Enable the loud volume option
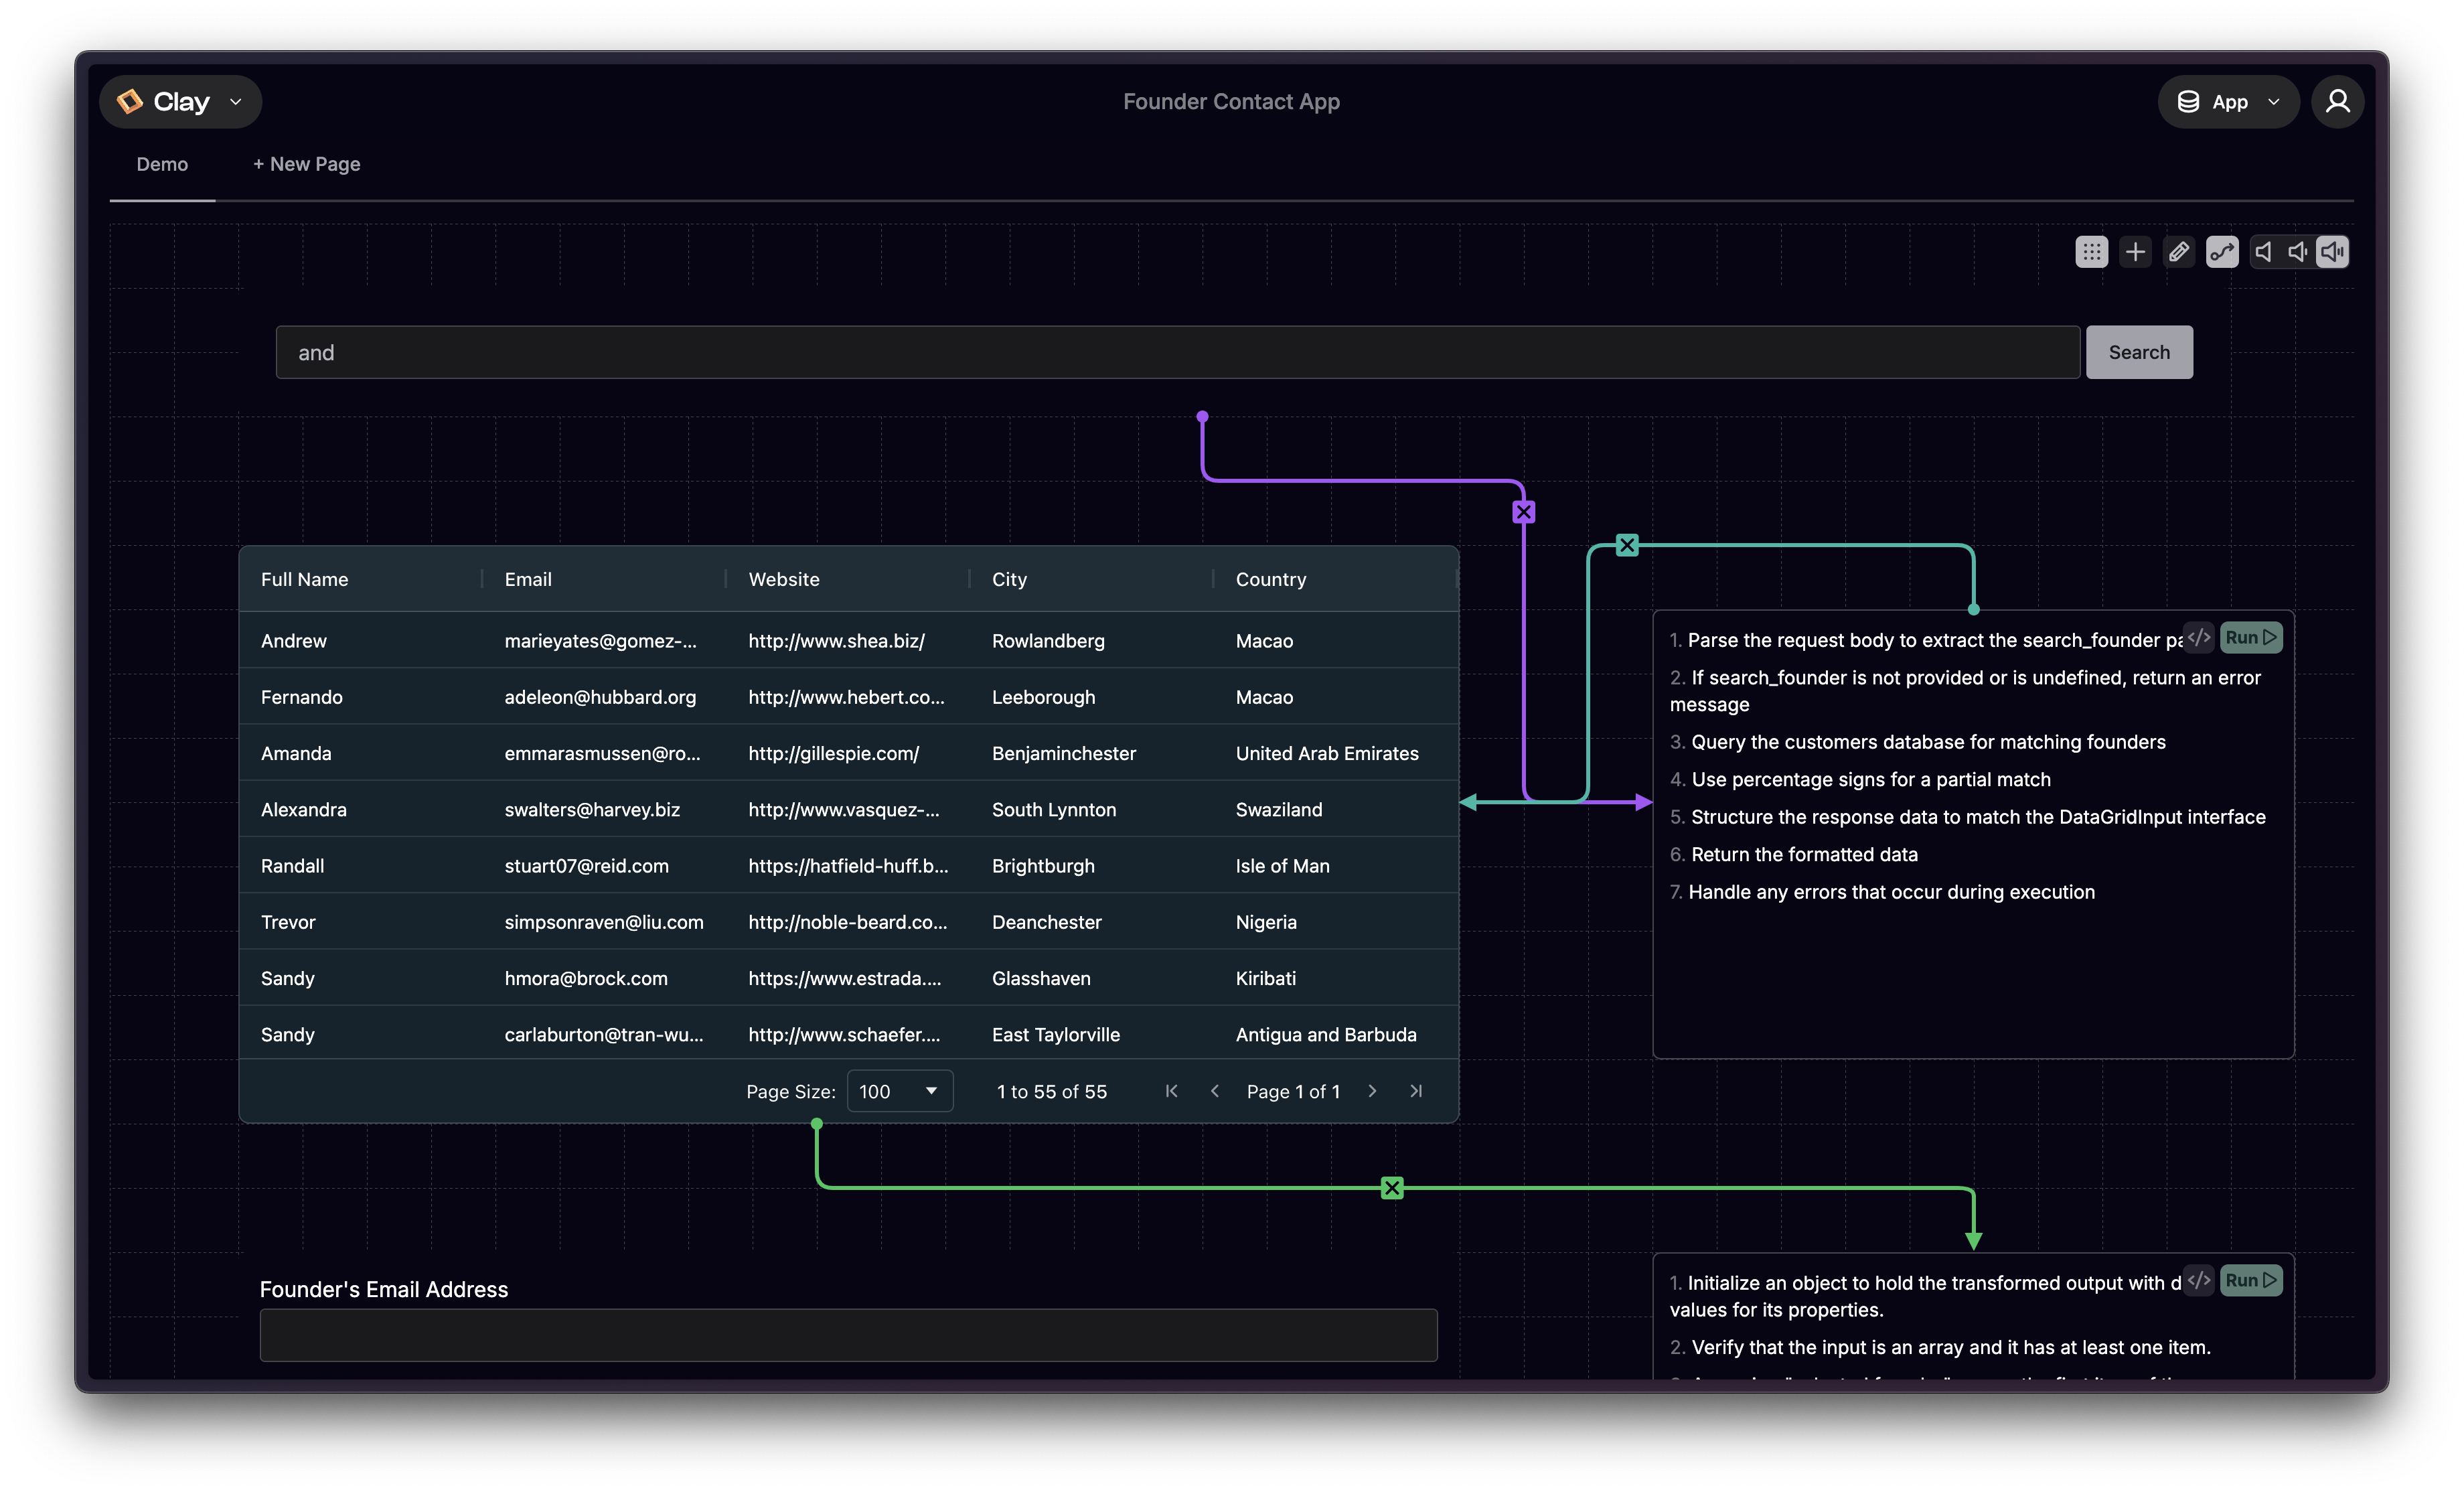This screenshot has height=1492, width=2464. pos(2332,252)
